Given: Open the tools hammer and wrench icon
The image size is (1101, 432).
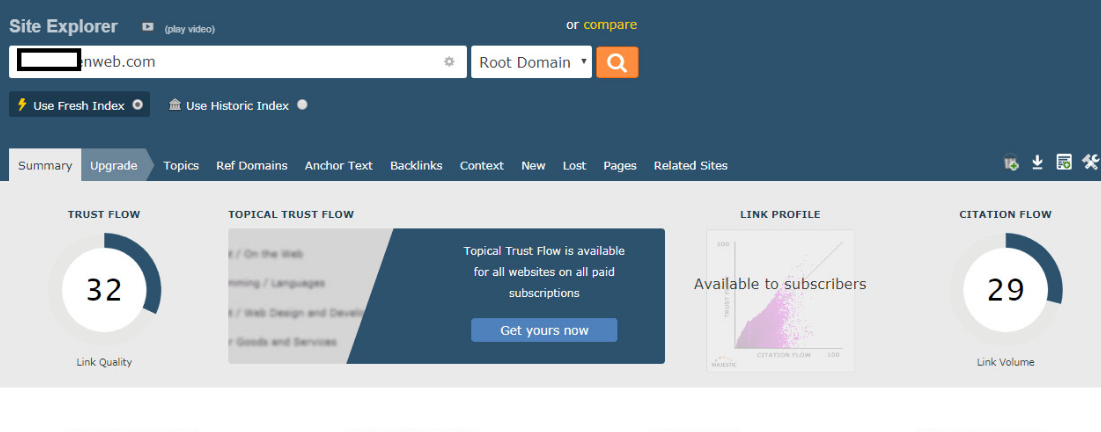Looking at the screenshot, I should (x=1090, y=162).
